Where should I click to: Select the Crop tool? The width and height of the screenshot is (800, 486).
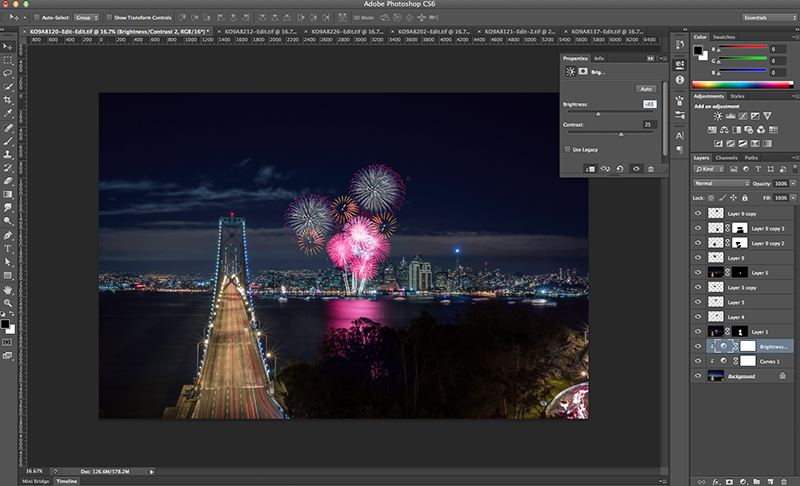click(8, 100)
